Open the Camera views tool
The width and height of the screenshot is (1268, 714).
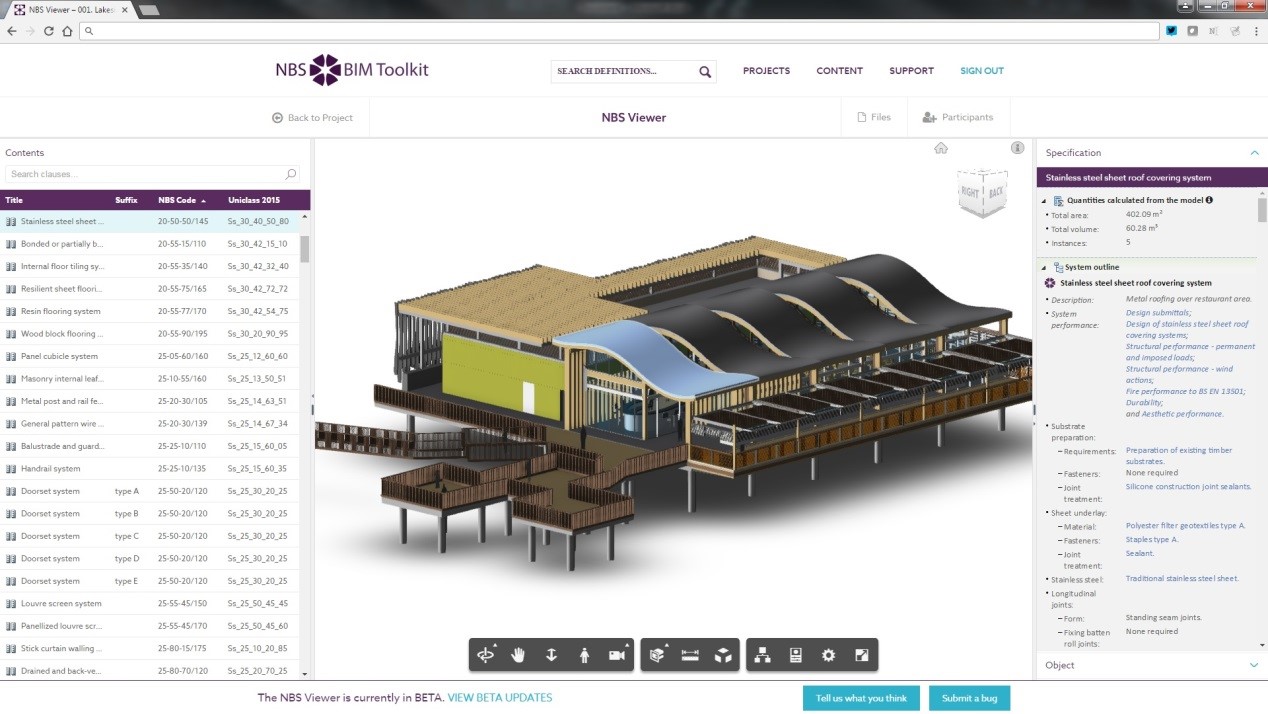(x=617, y=654)
